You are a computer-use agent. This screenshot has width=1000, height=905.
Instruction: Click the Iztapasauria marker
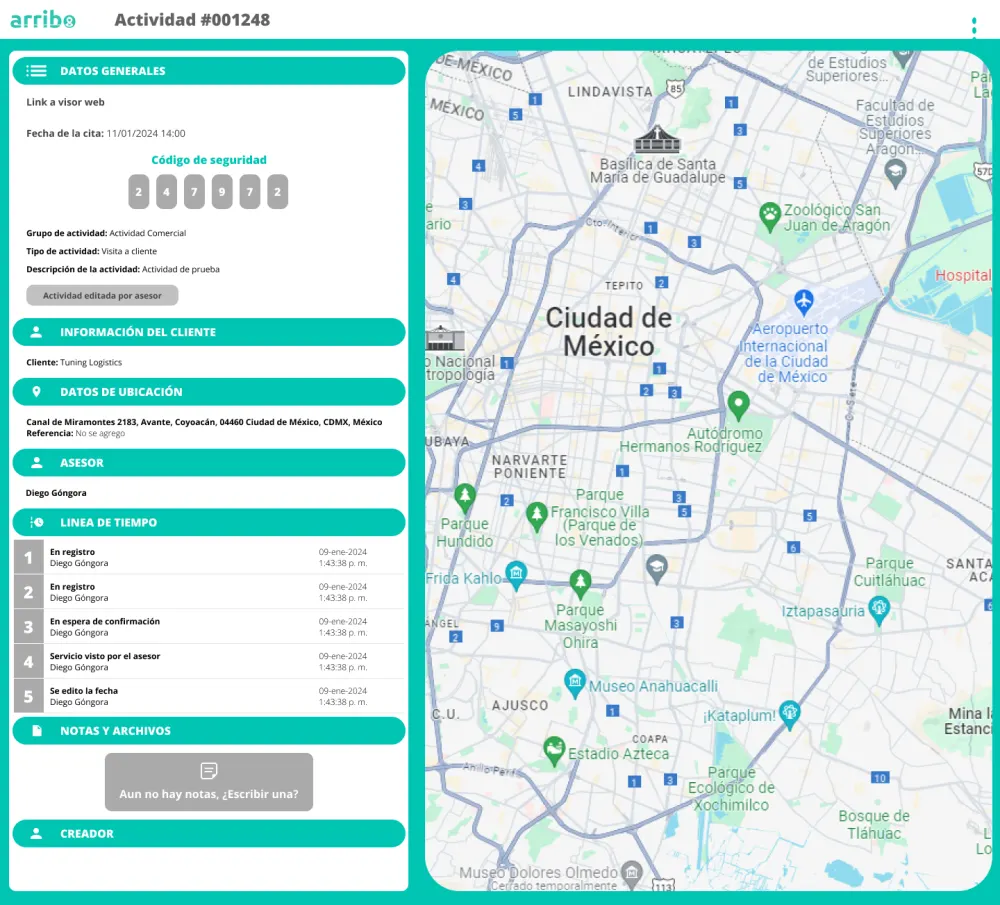click(879, 610)
